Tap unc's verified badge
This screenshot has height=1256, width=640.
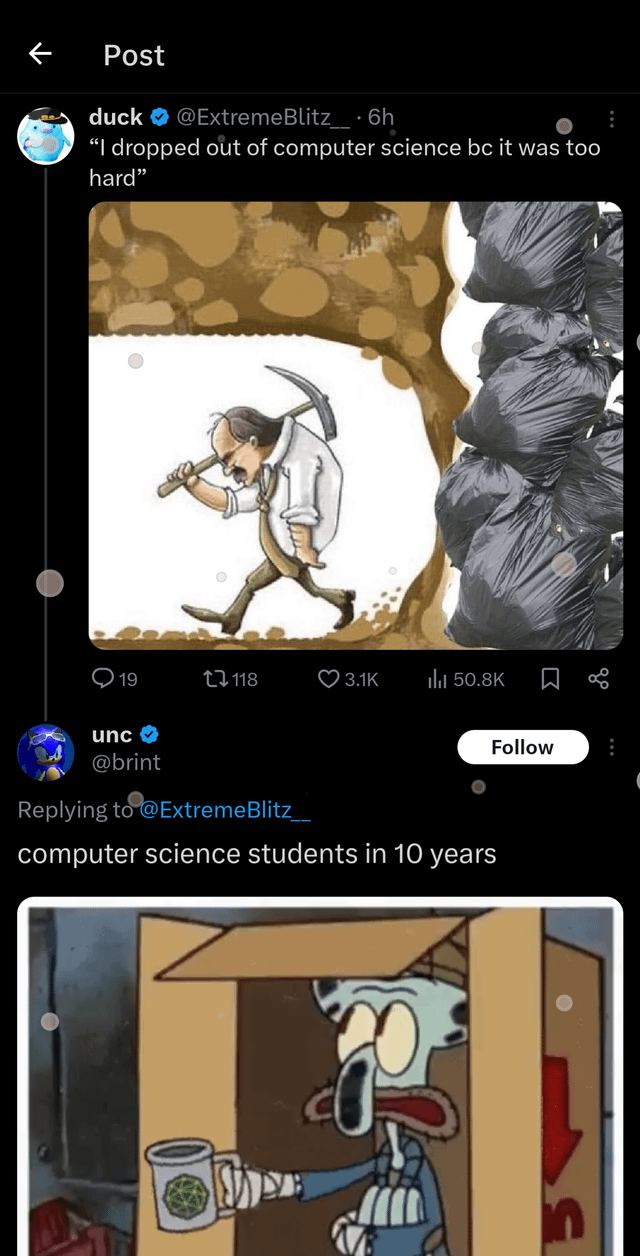point(149,735)
